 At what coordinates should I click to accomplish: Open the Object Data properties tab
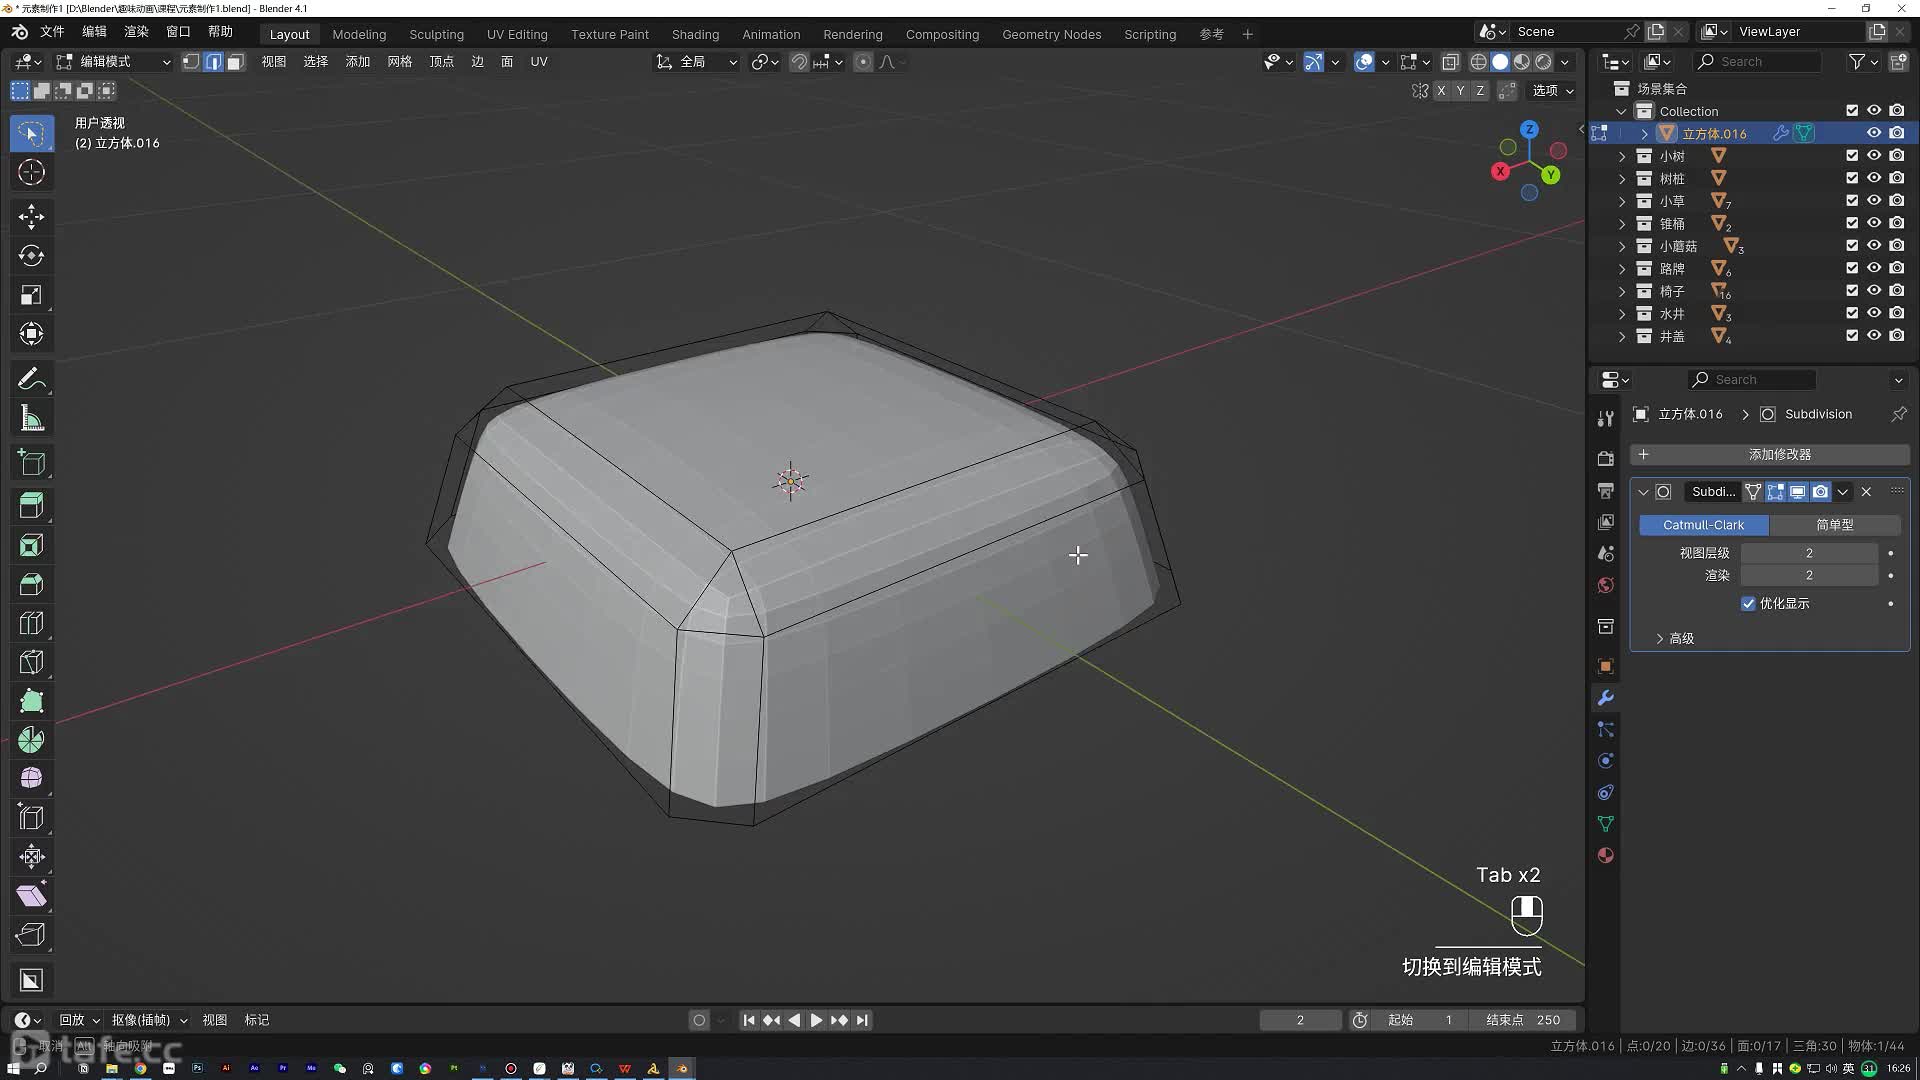point(1605,824)
